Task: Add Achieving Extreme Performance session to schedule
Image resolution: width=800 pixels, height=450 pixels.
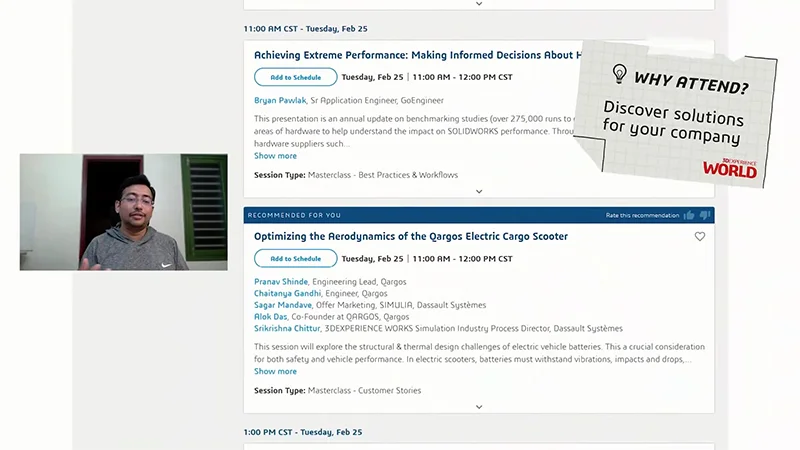Action: tap(295, 77)
